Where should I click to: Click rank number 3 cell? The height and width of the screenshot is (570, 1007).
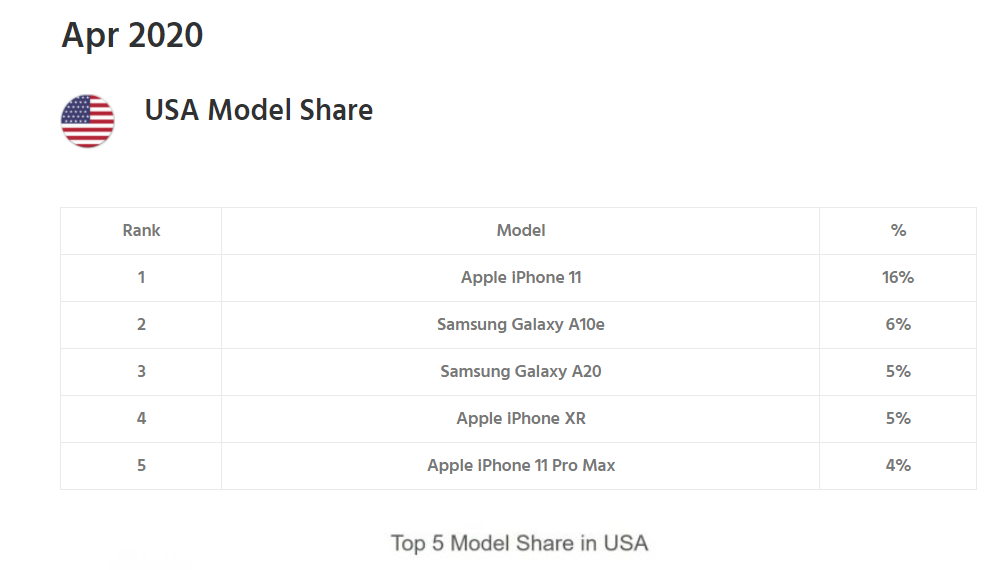[141, 371]
